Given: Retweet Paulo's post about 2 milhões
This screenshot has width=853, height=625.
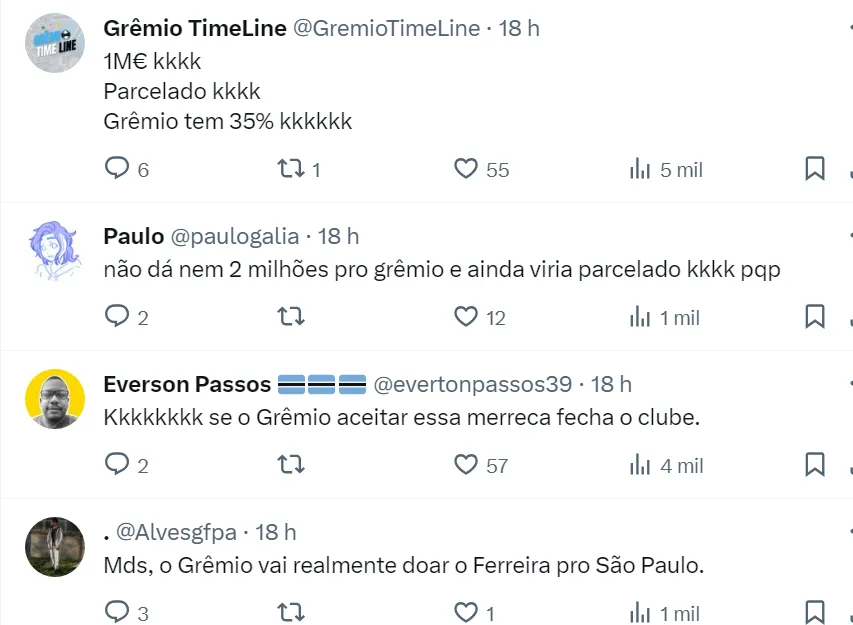Looking at the screenshot, I should [291, 317].
